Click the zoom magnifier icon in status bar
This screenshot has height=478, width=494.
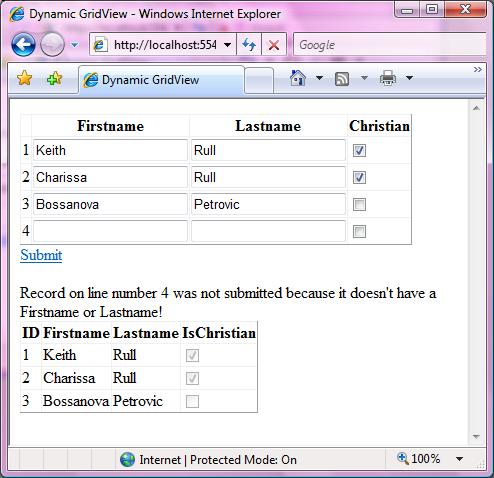[x=403, y=458]
